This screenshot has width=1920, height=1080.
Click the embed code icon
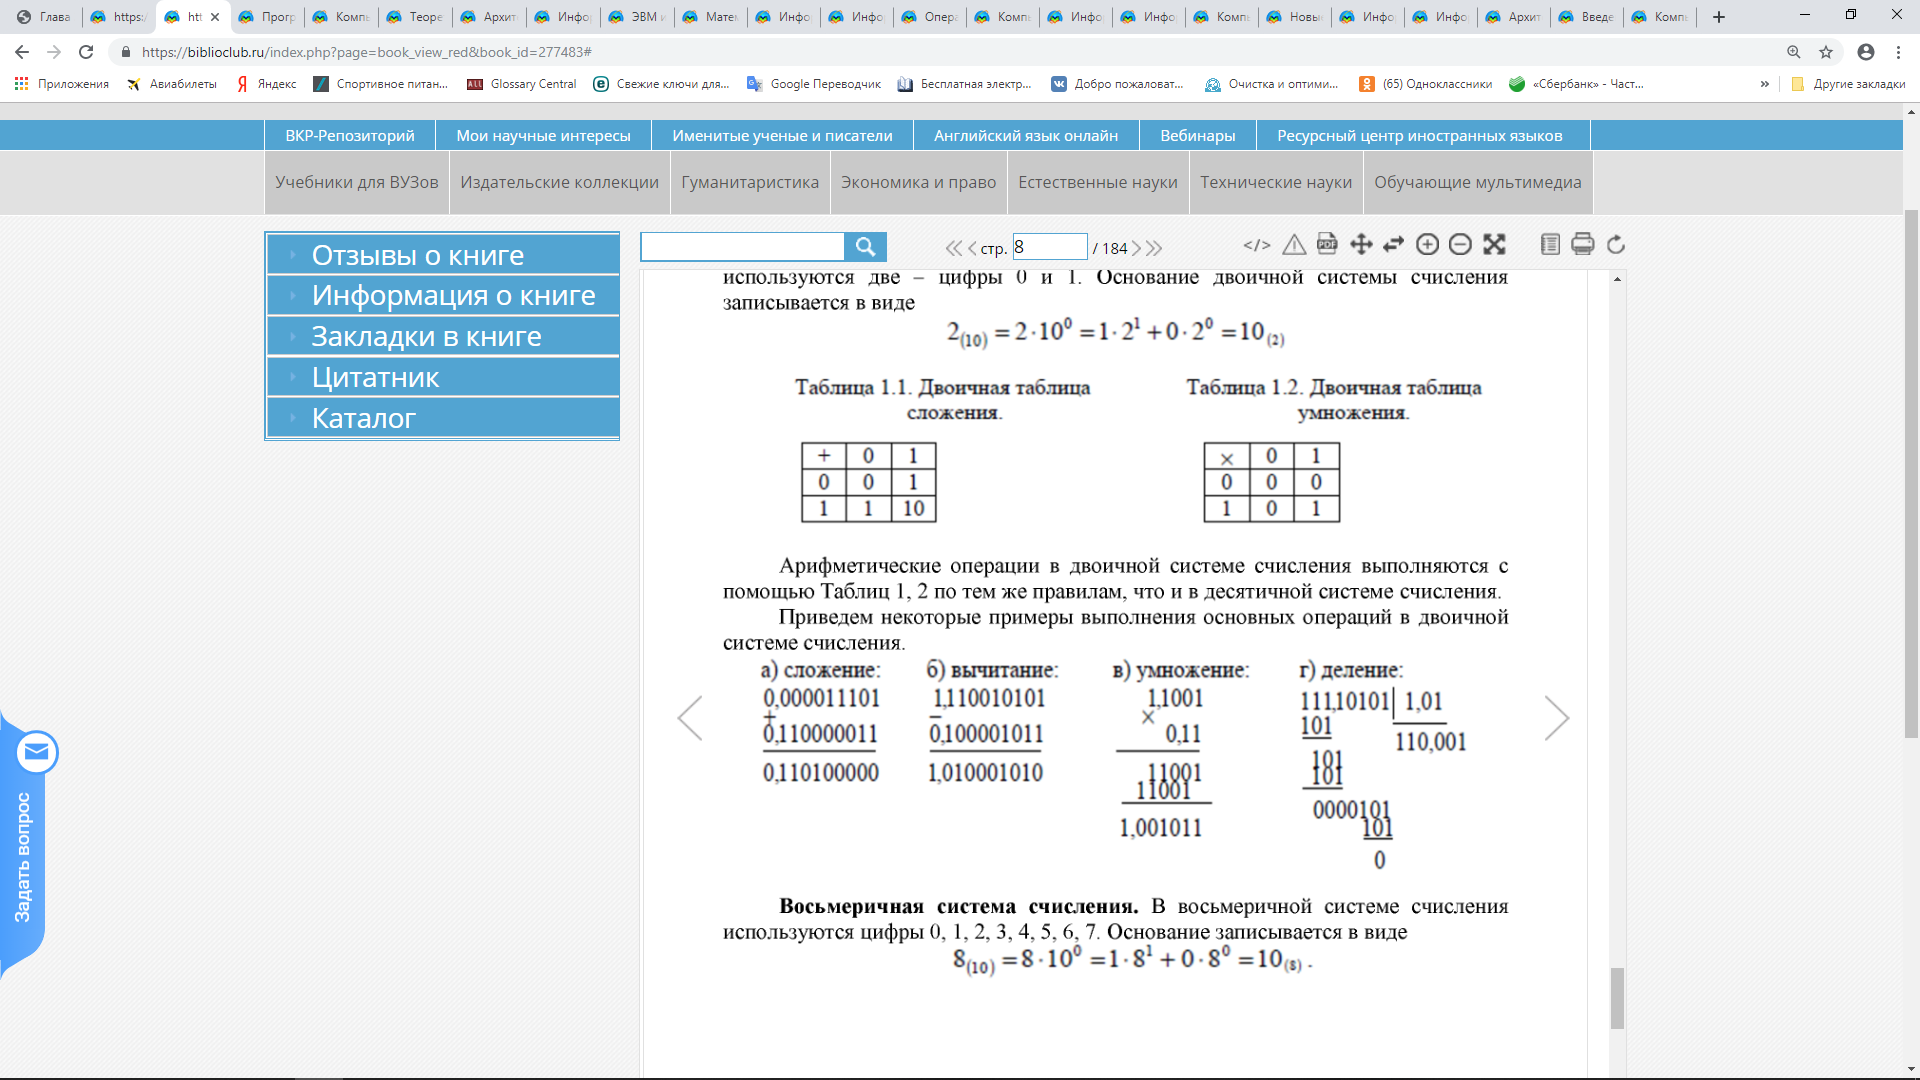(1256, 245)
